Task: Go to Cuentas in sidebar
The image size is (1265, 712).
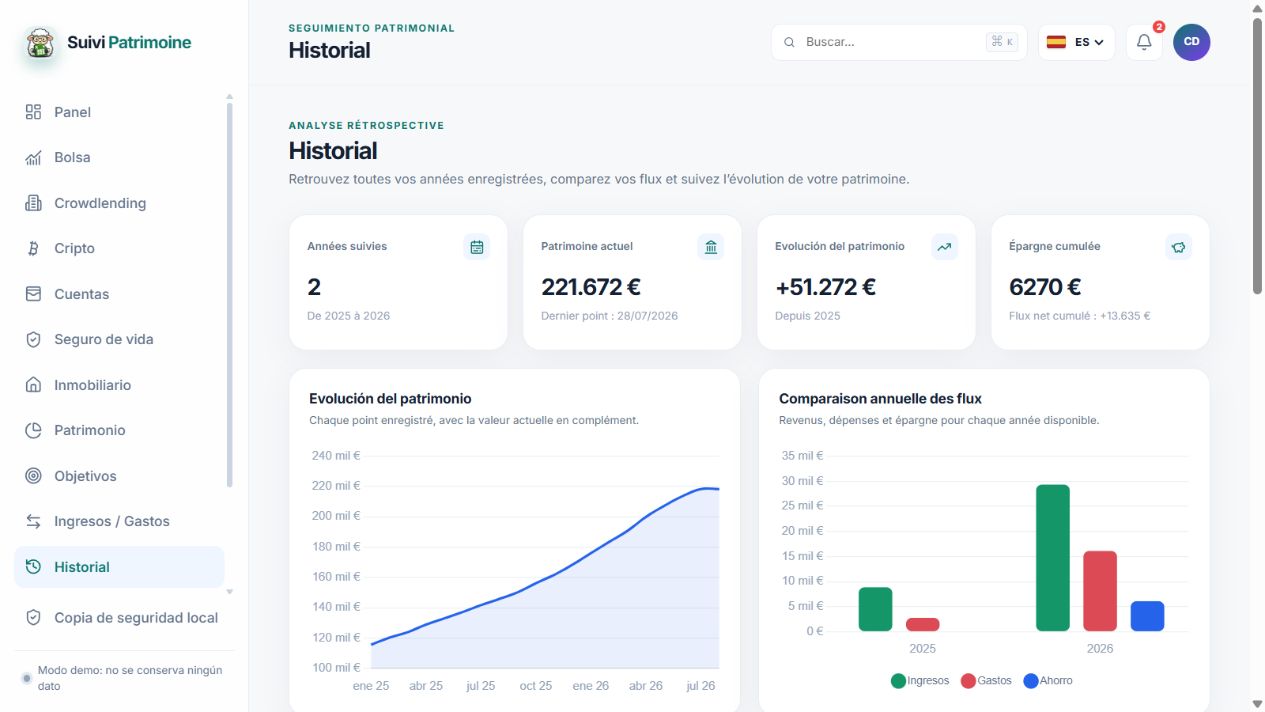Action: 119,294
